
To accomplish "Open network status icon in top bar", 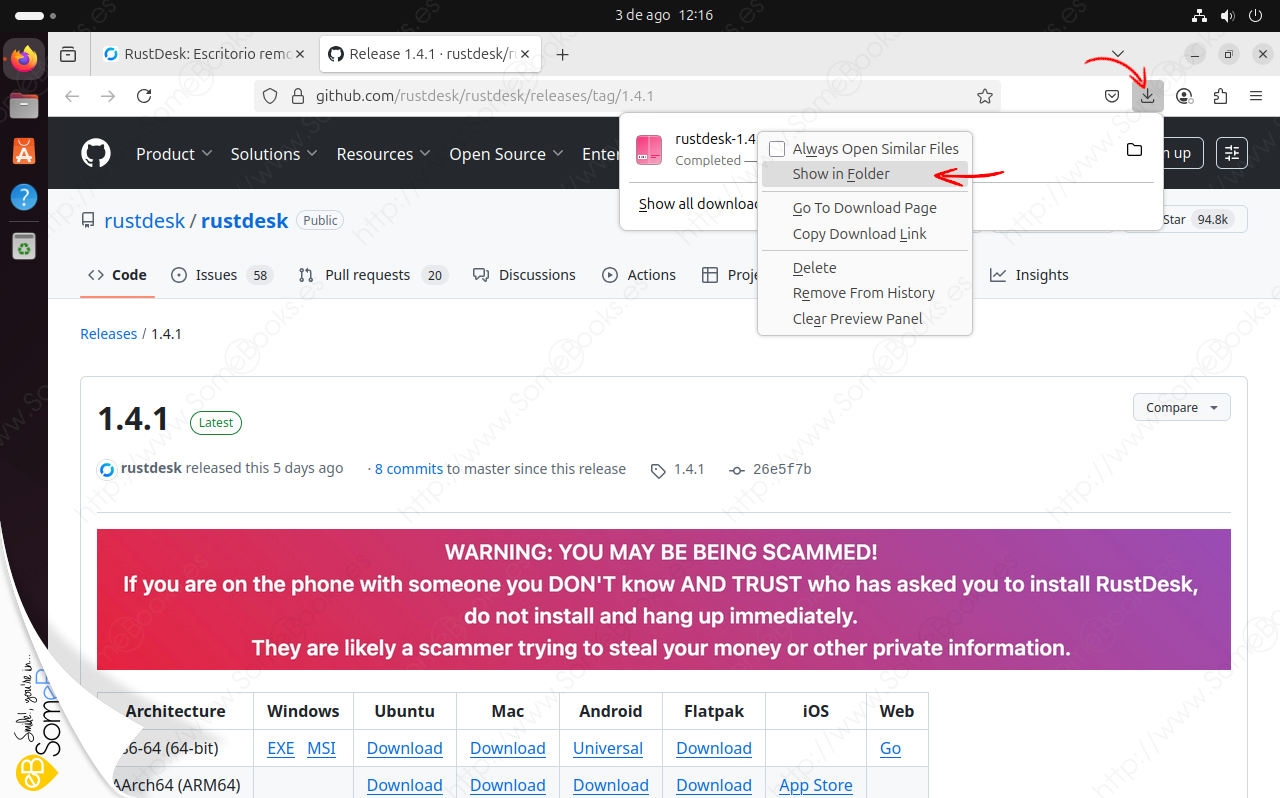I will click(1200, 15).
